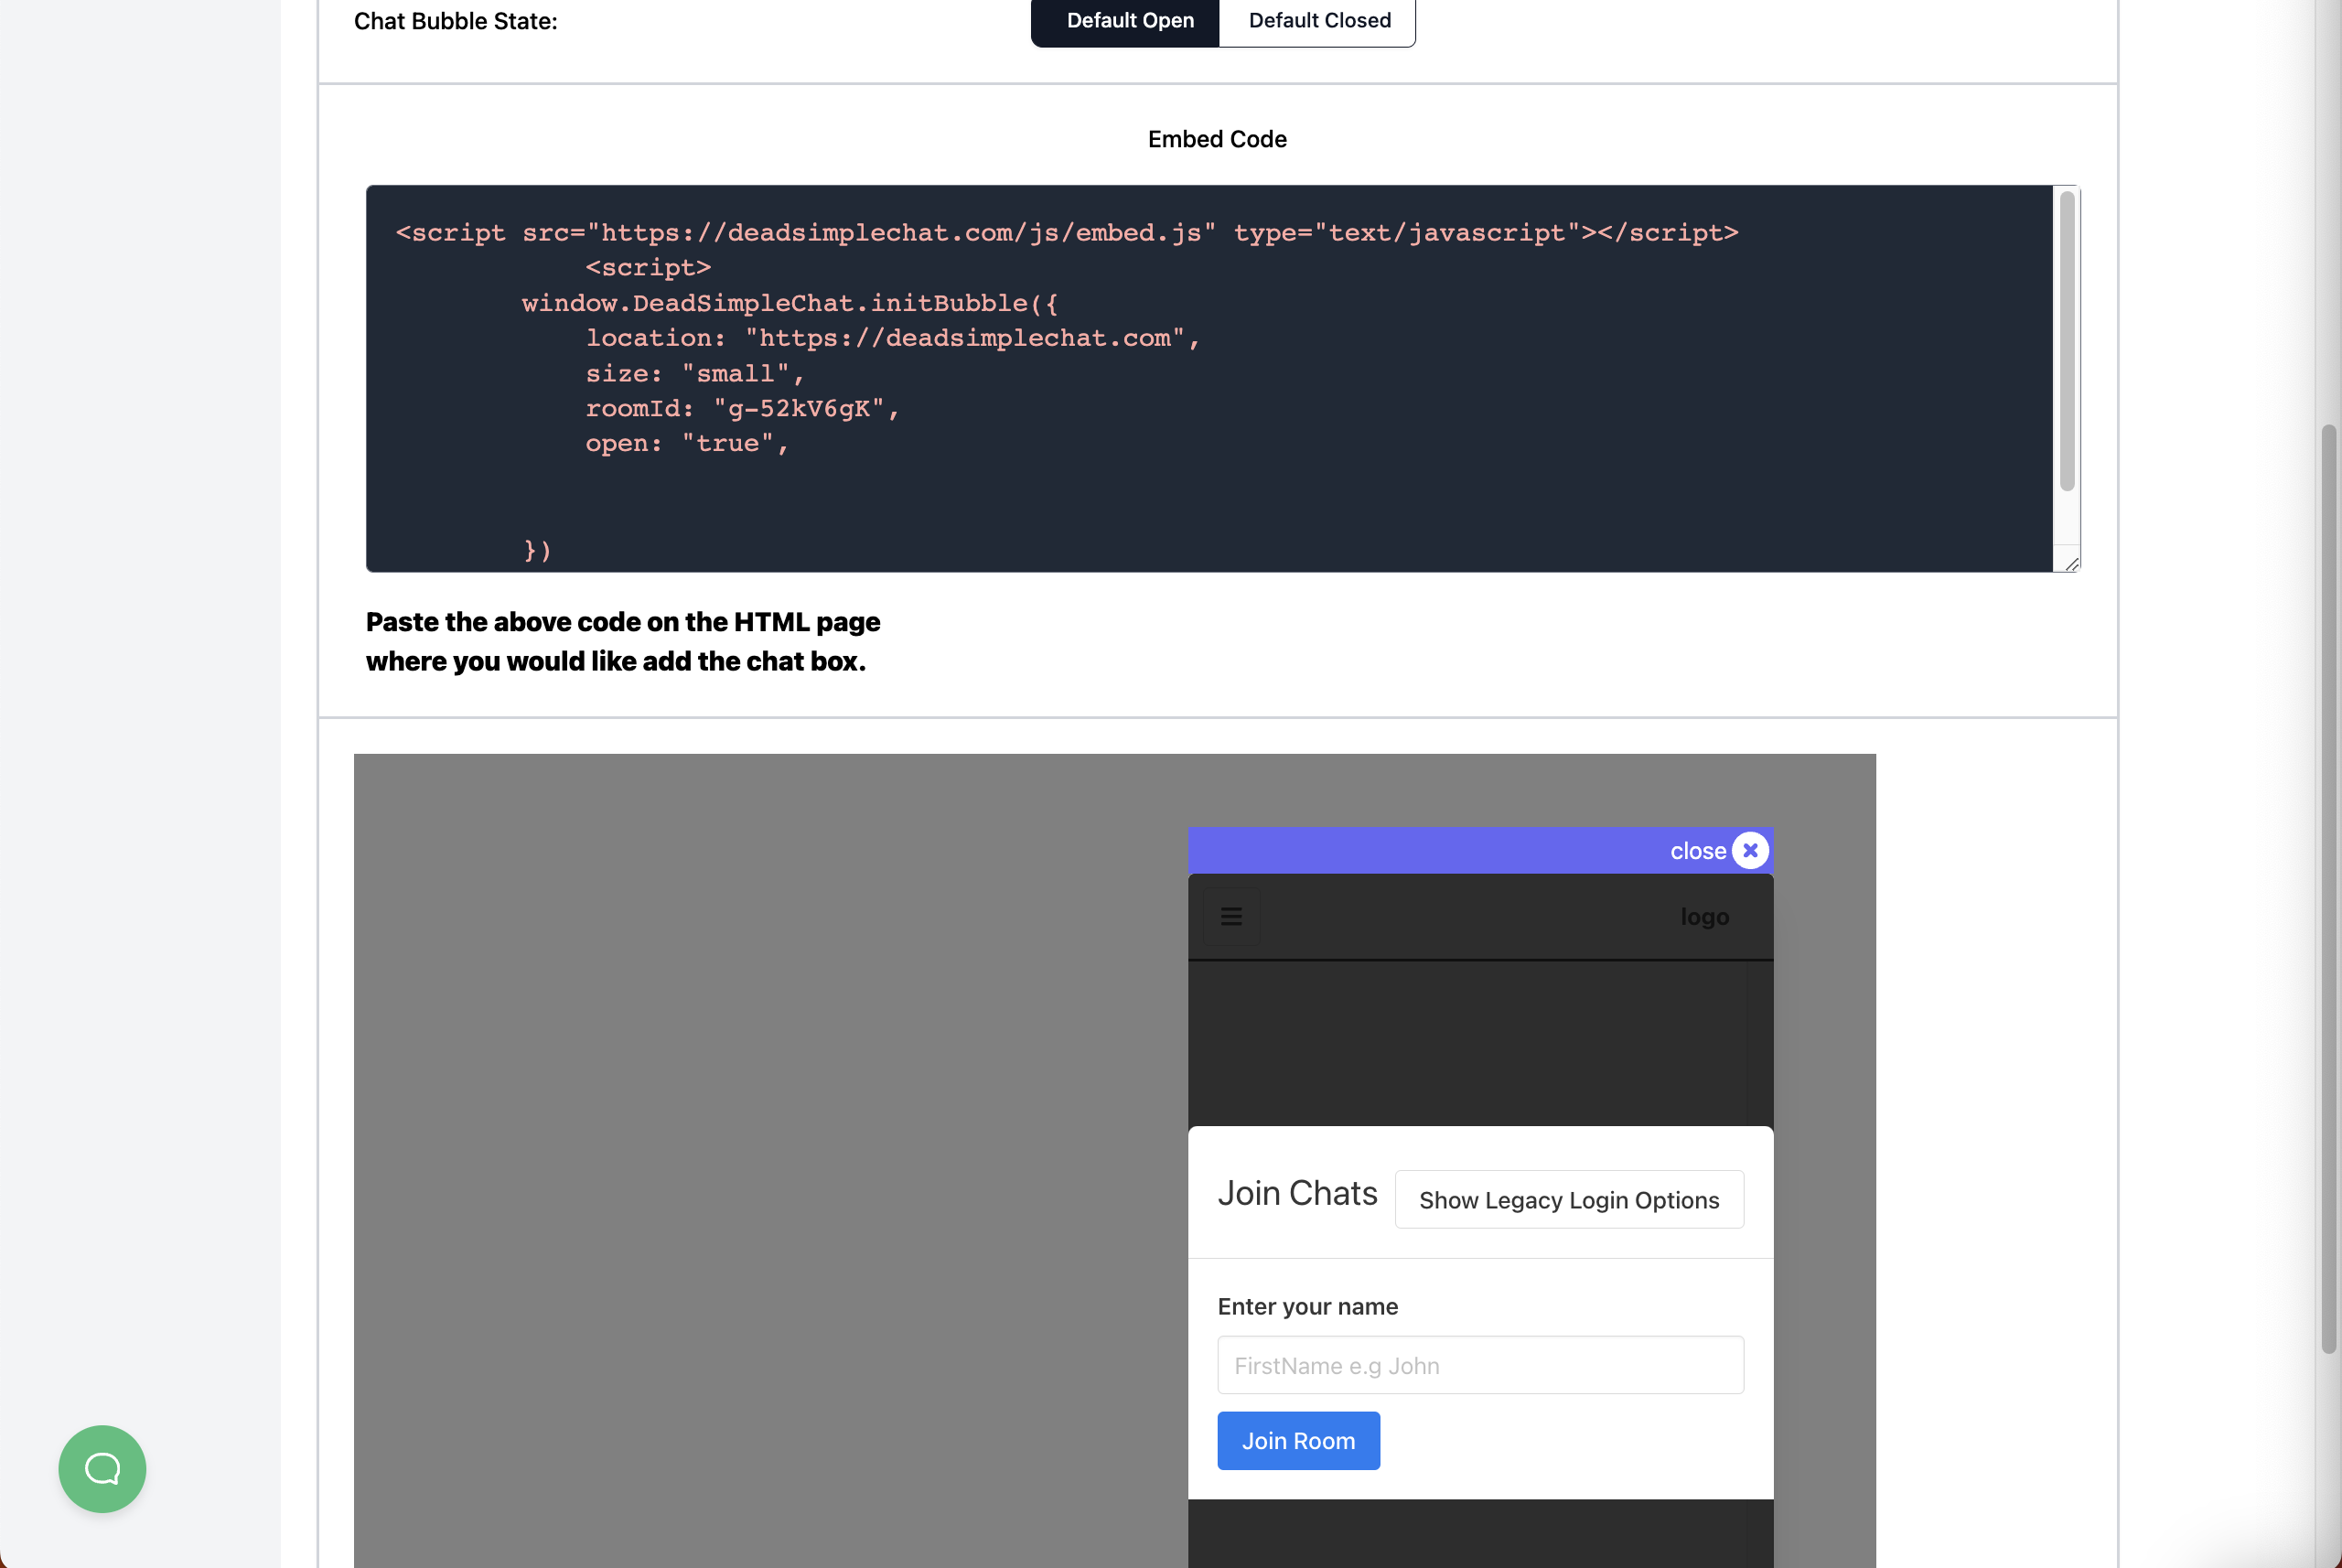Click inside the embed code textarea
Screen dimensions: 2342x1568
coord(1209,379)
